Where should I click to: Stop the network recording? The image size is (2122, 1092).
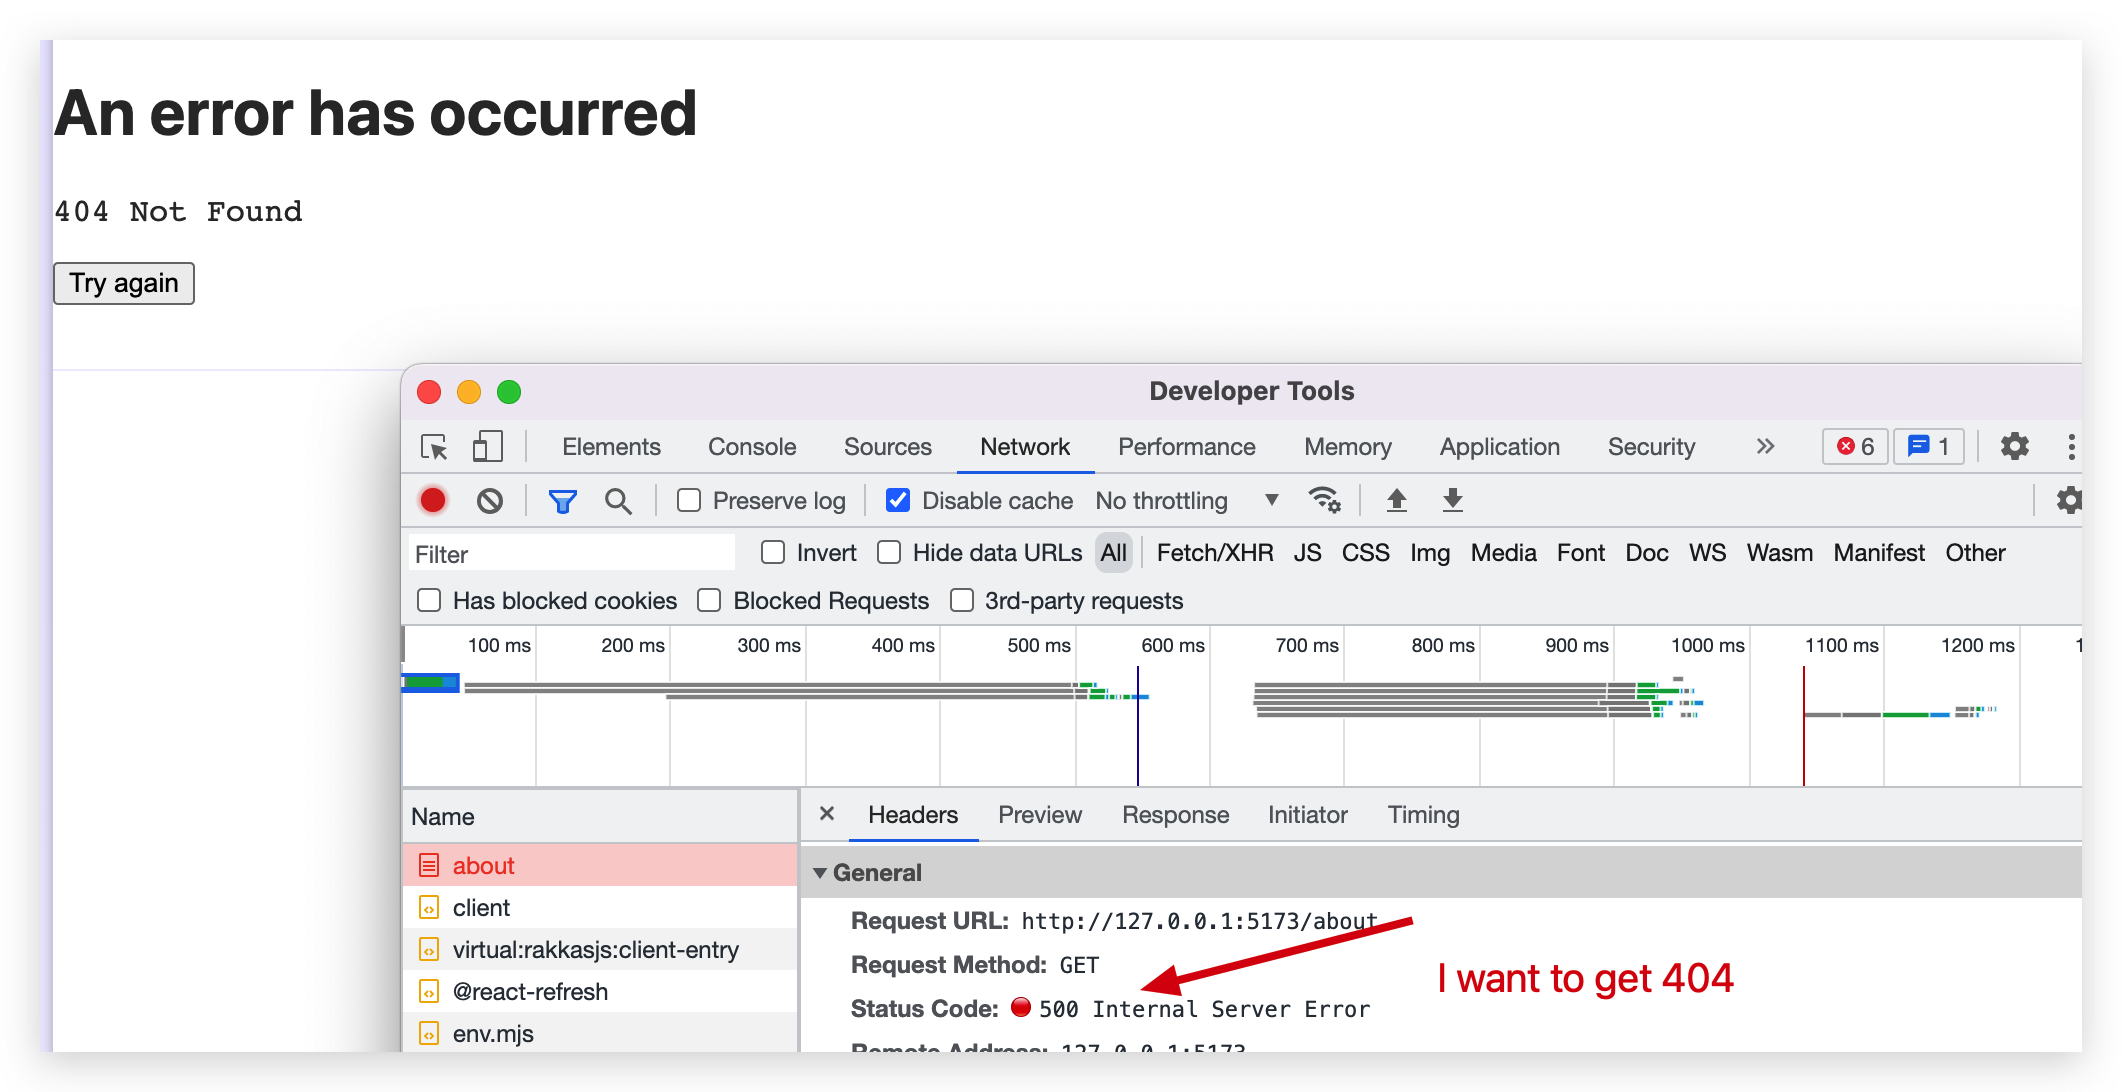432,500
